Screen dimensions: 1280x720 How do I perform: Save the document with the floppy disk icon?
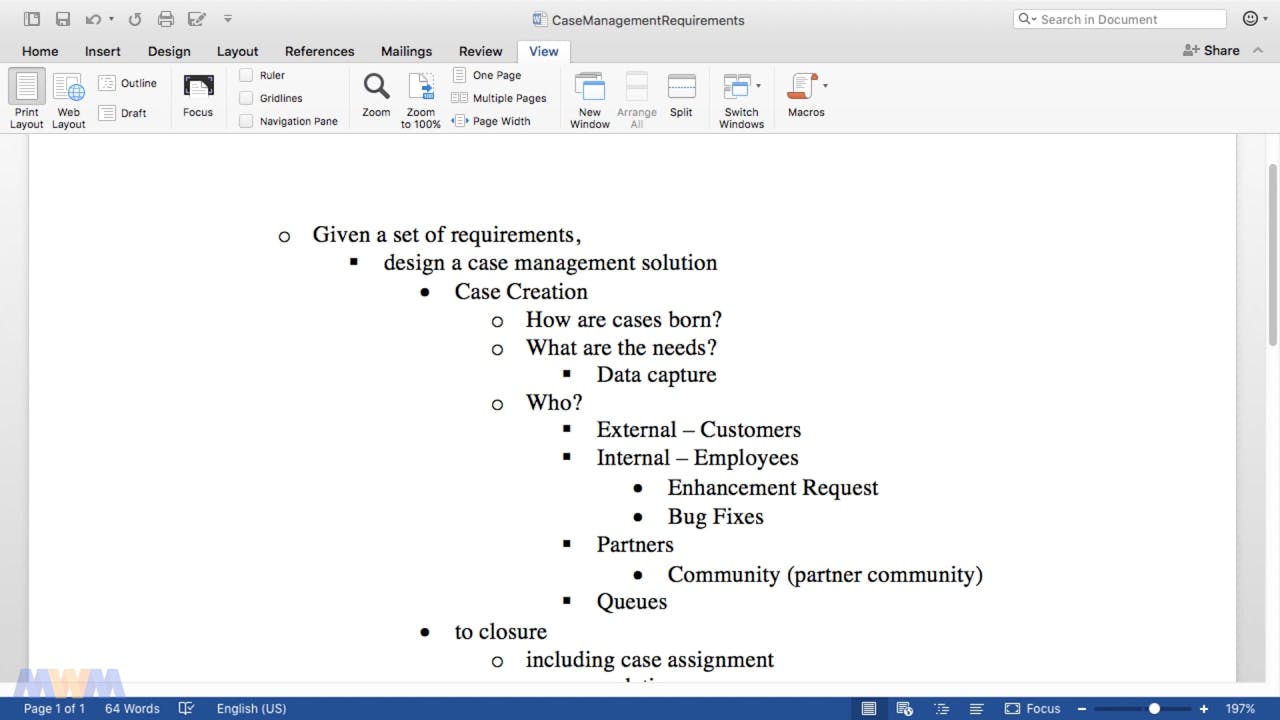tap(63, 19)
